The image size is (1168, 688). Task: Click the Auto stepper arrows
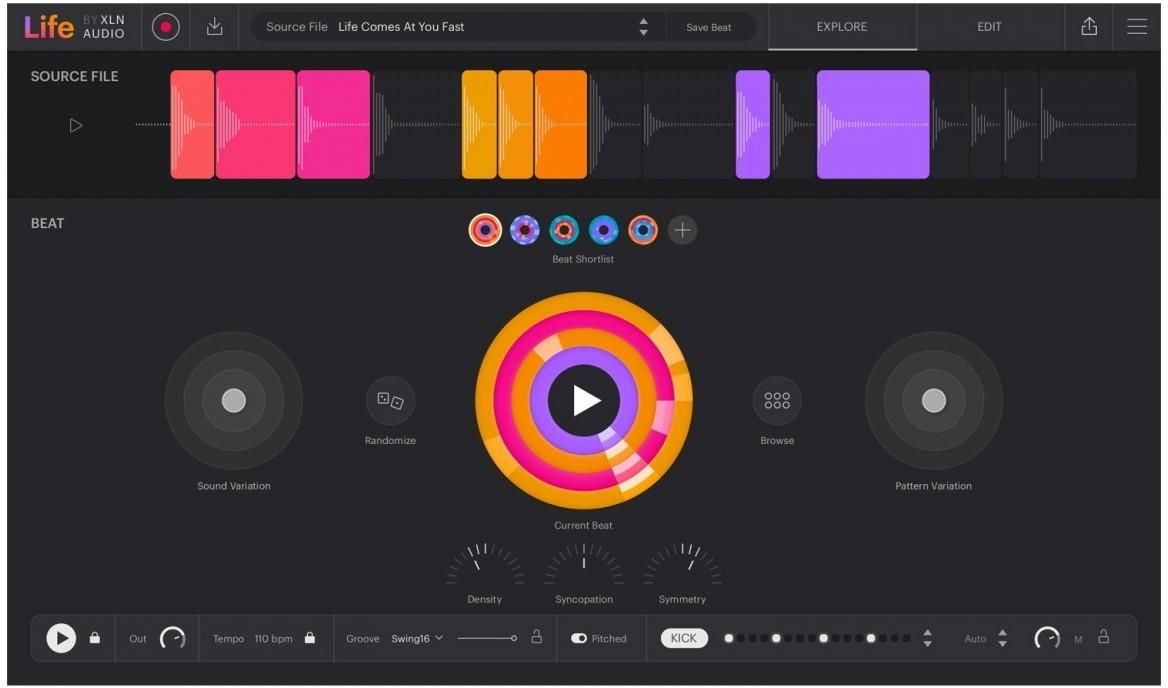pyautogui.click(x=1003, y=638)
